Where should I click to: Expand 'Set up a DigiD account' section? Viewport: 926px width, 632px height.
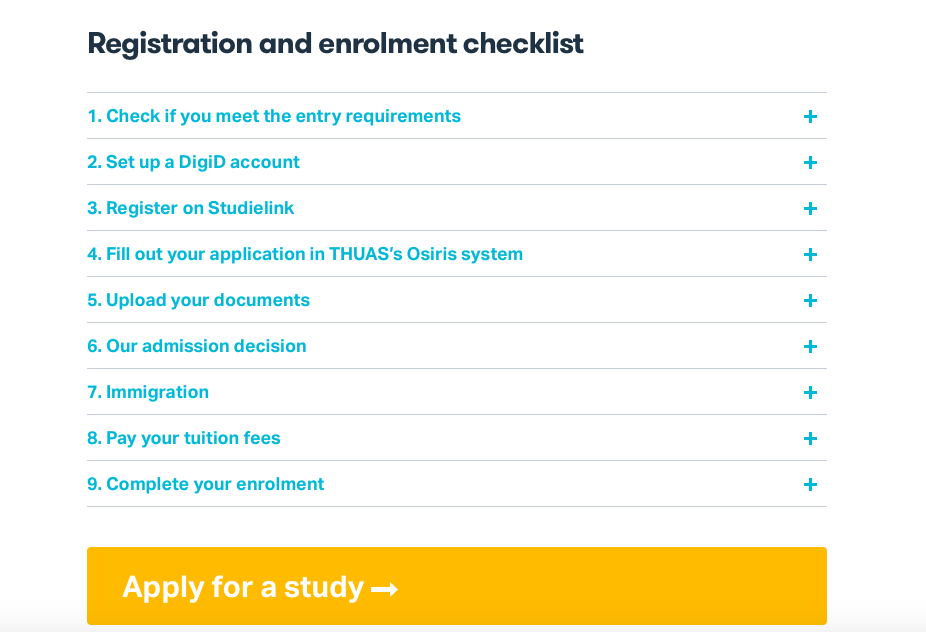pos(457,162)
